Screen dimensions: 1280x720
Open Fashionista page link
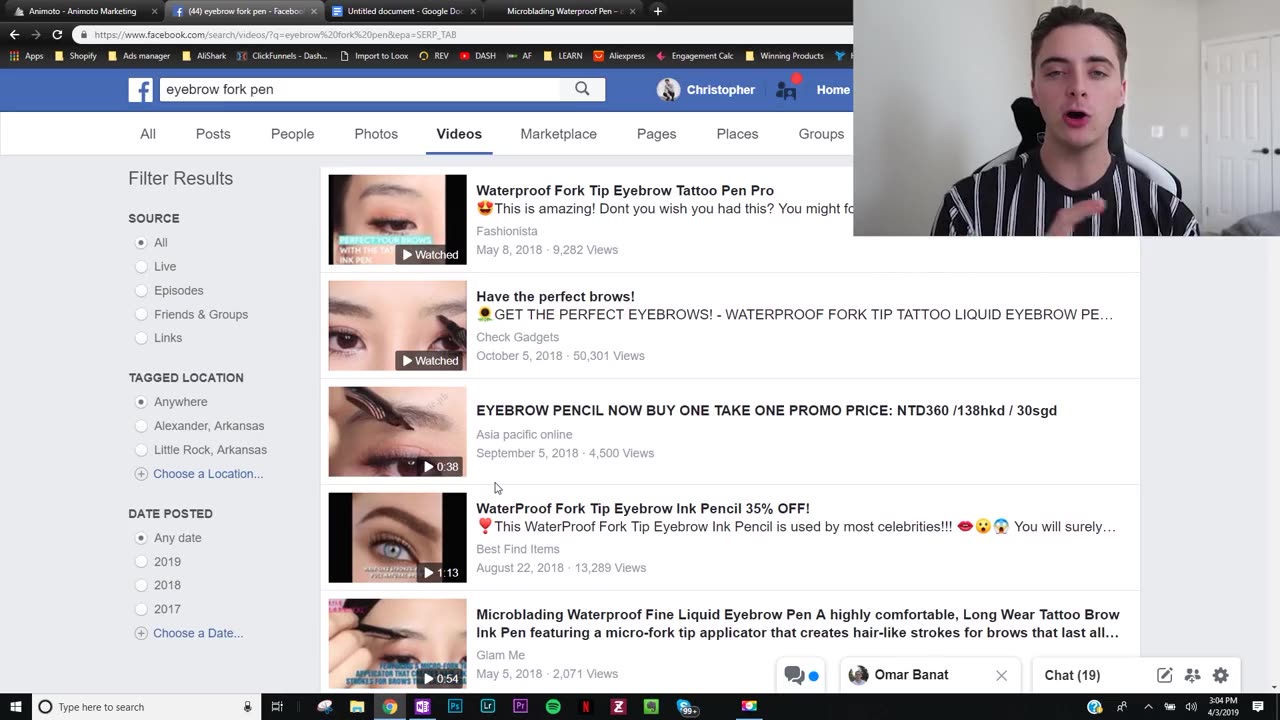coord(507,231)
